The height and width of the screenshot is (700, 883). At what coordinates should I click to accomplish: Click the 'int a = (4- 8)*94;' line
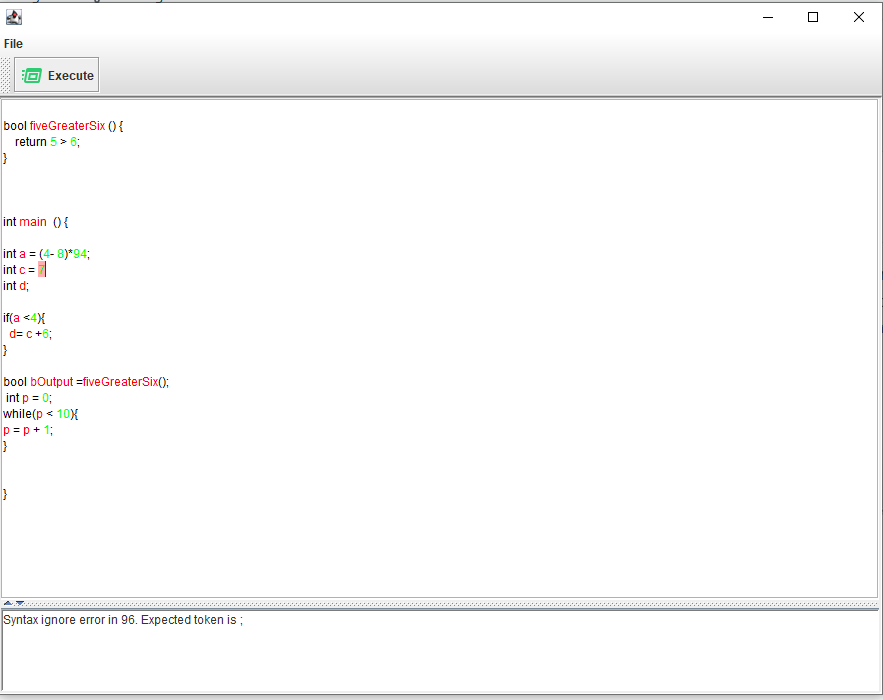coord(46,254)
